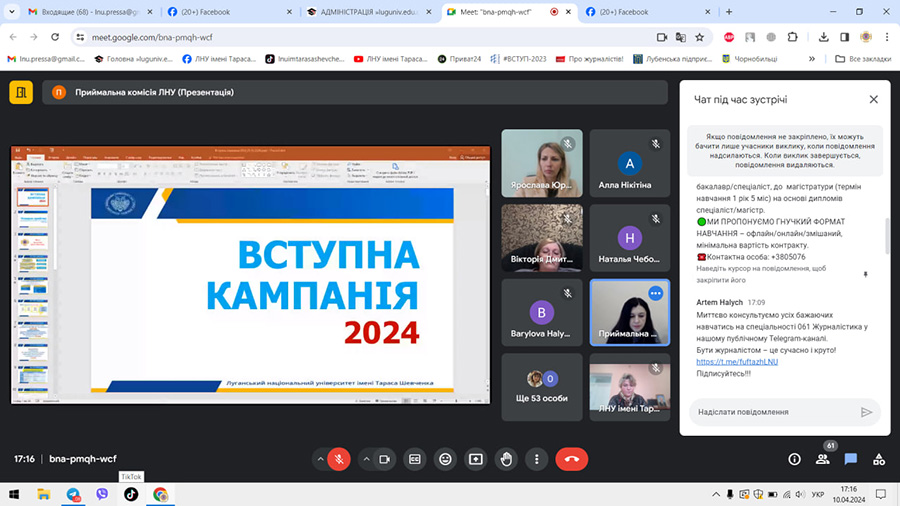Open camera permission icon in address bar
Screen dimensions: 900x506
(x=662, y=37)
